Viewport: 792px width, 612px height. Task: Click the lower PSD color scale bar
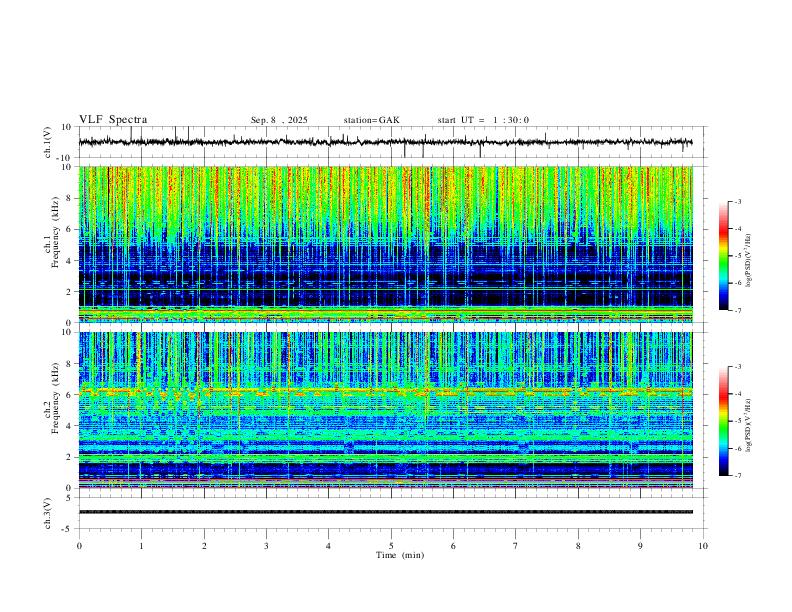(x=723, y=421)
